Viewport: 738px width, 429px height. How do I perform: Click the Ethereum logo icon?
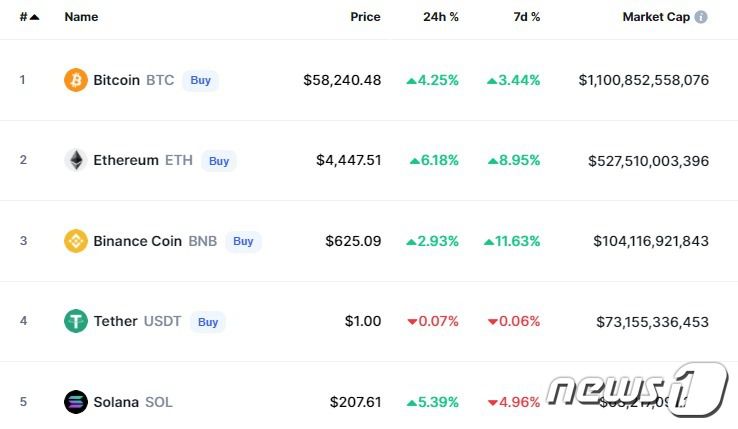click(x=76, y=160)
